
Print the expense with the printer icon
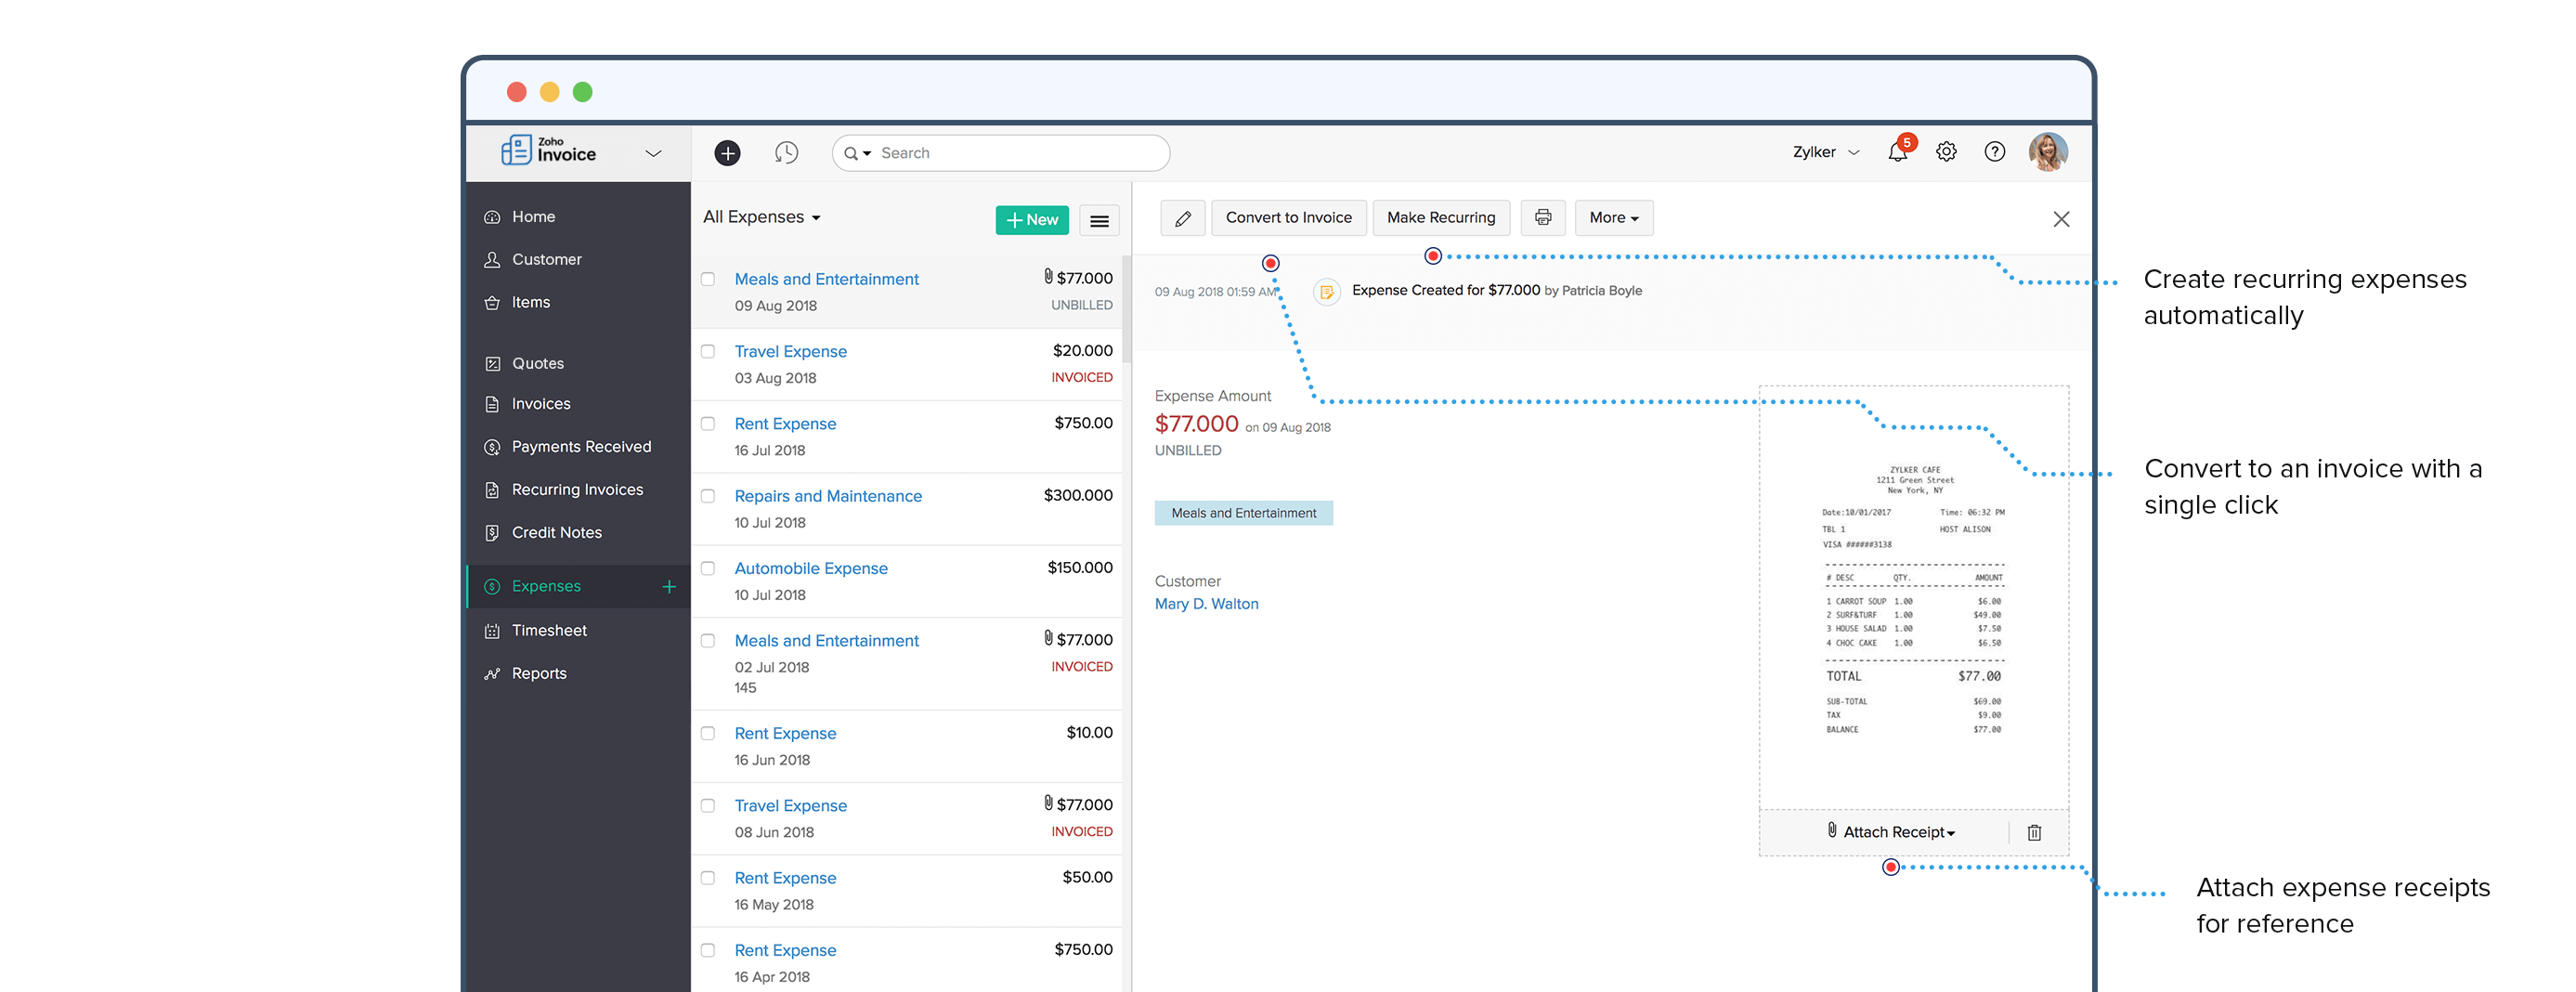1543,217
